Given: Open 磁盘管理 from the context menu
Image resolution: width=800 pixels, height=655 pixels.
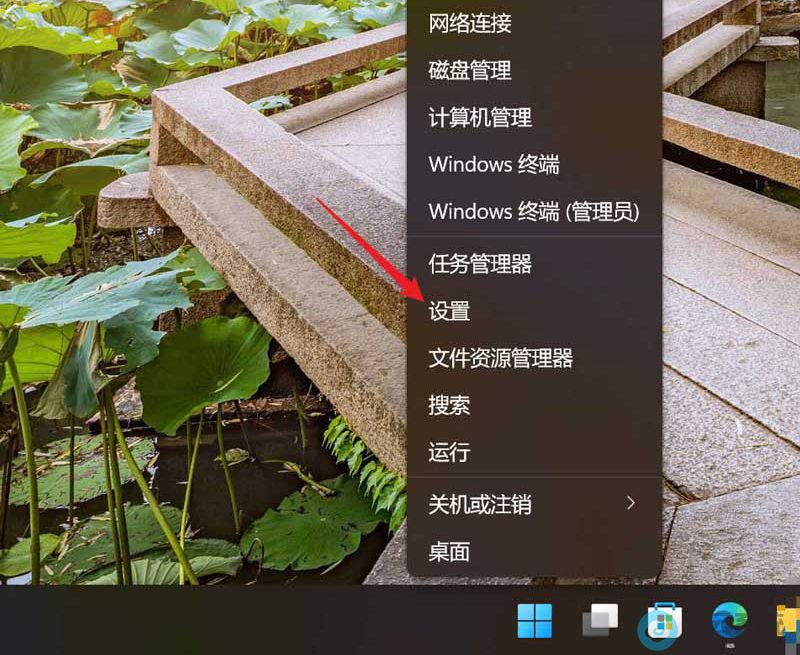Looking at the screenshot, I should pos(469,71).
